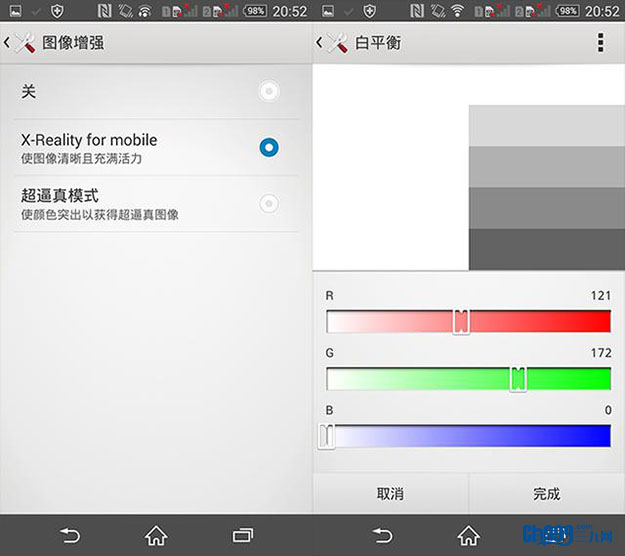Tap the Wi-Fi status icon on left screen

(x=145, y=11)
